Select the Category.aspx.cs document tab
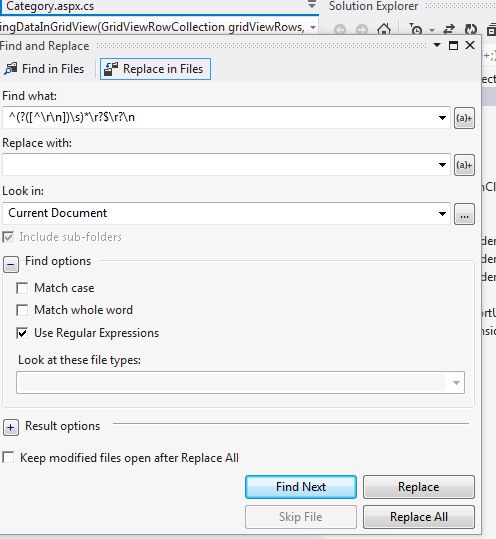496x539 pixels. tap(50, 6)
